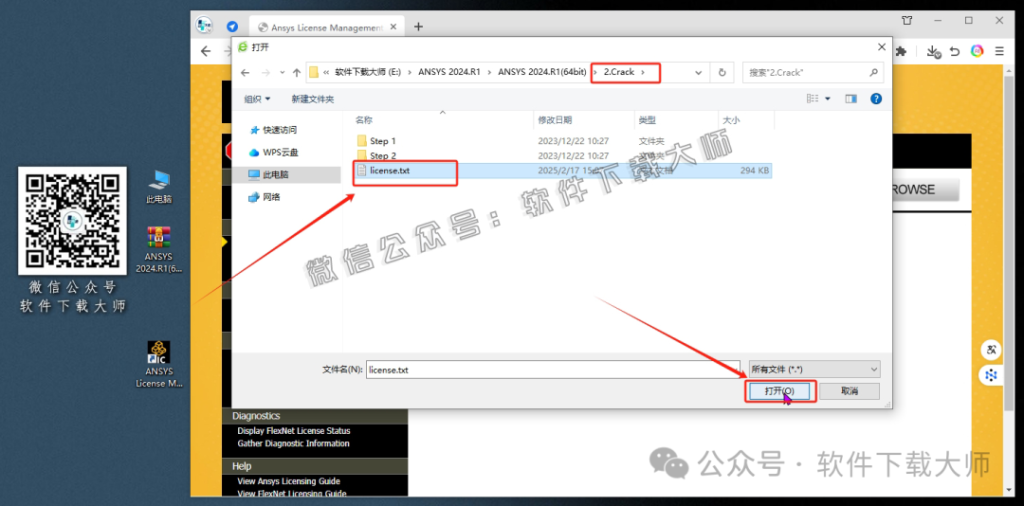Click View Ansys Licensing Guide link
Screen dimensions: 1024x506
(289, 481)
